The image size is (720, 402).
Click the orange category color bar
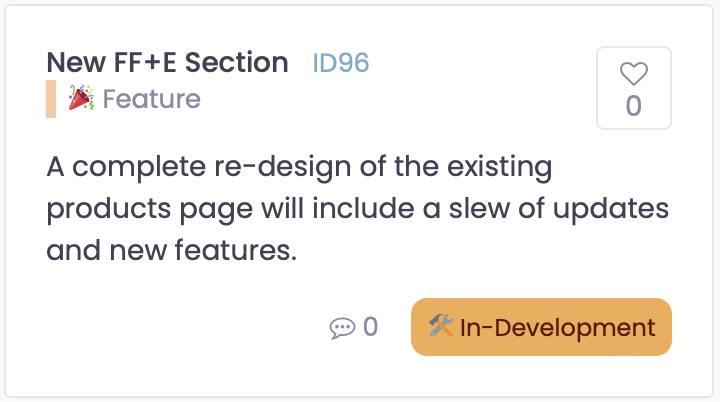(51, 99)
